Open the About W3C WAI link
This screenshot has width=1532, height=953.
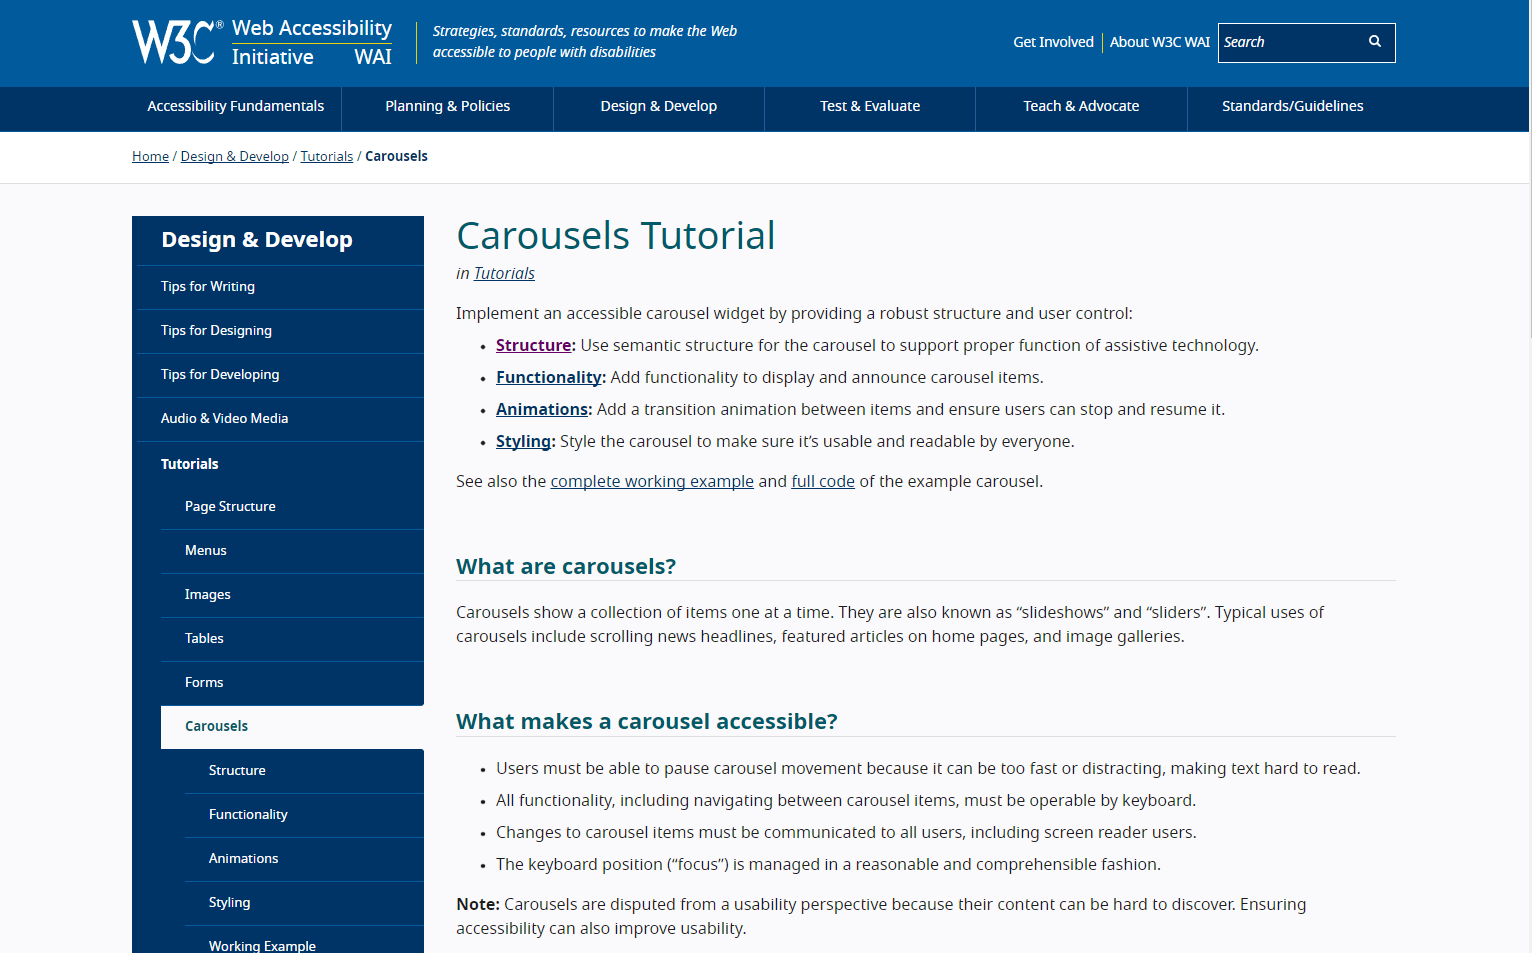click(1159, 42)
